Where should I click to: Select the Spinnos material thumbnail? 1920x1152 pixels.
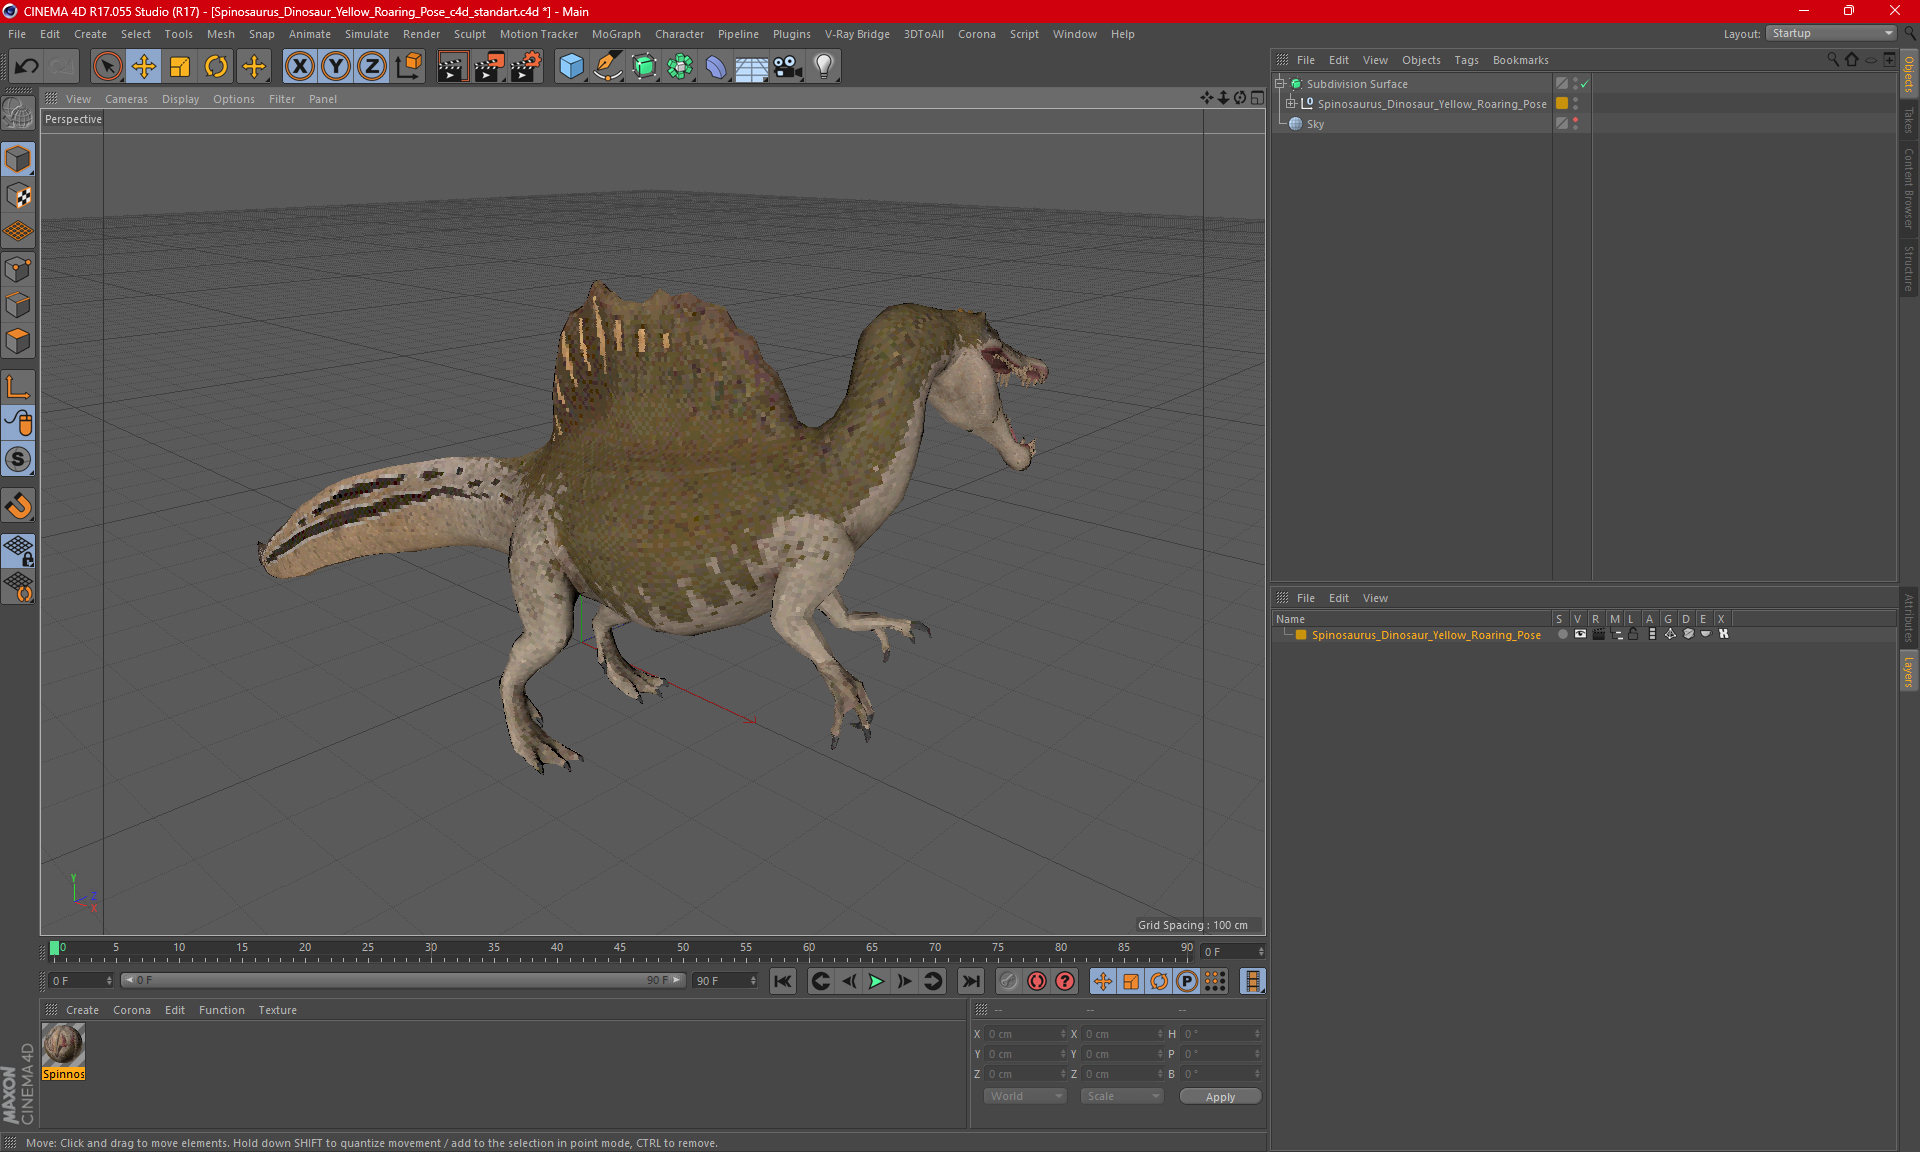[63, 1045]
